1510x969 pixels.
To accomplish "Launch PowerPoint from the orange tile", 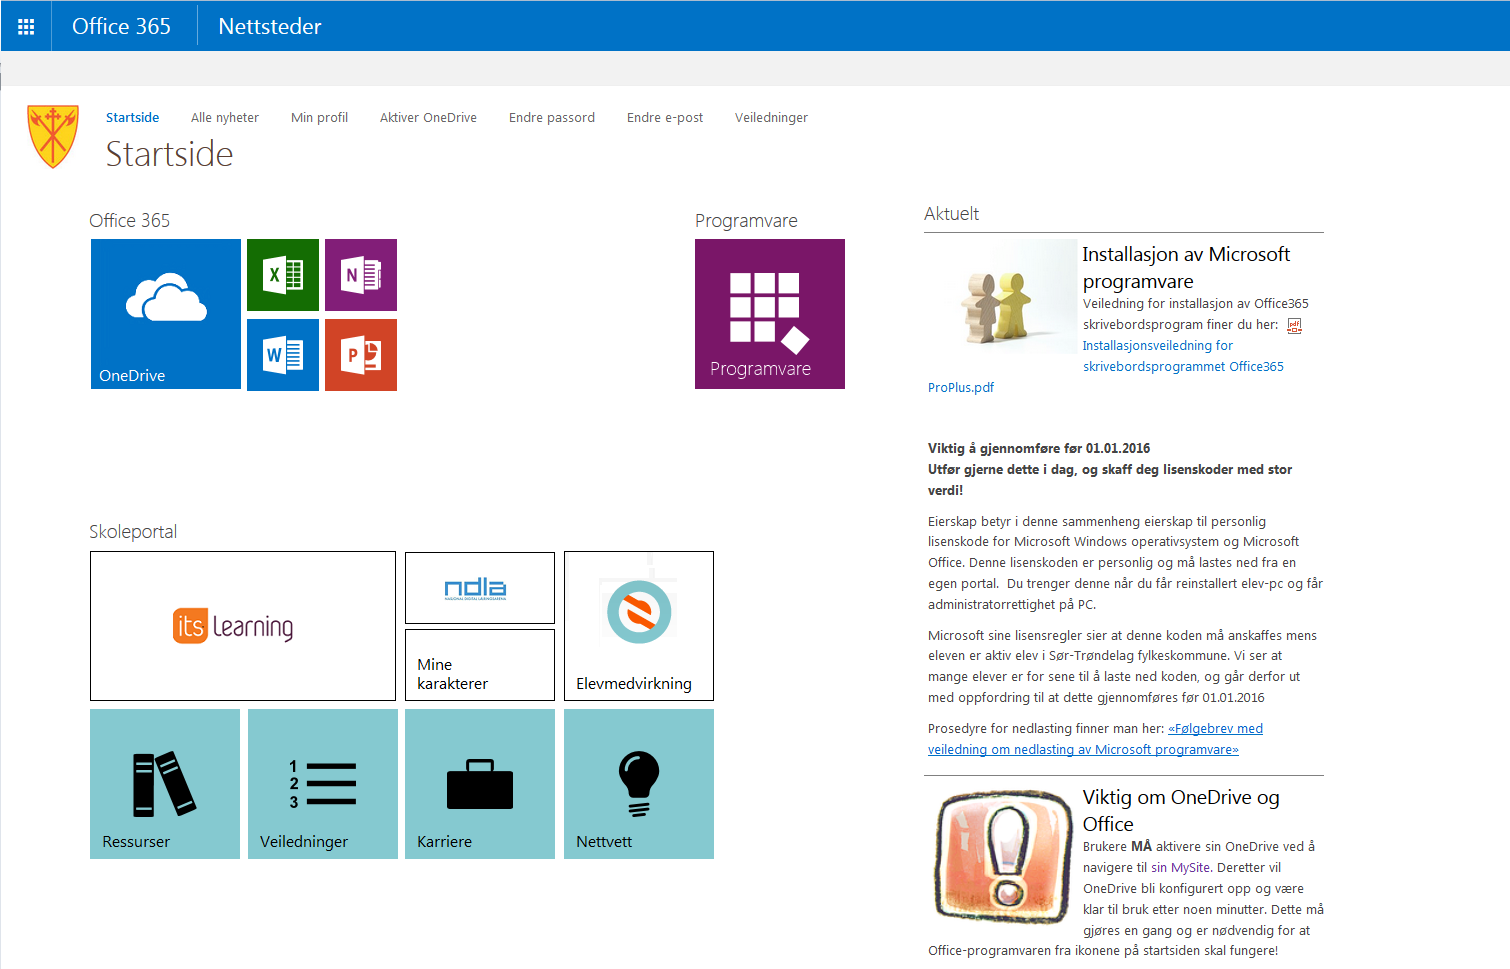I will (361, 355).
